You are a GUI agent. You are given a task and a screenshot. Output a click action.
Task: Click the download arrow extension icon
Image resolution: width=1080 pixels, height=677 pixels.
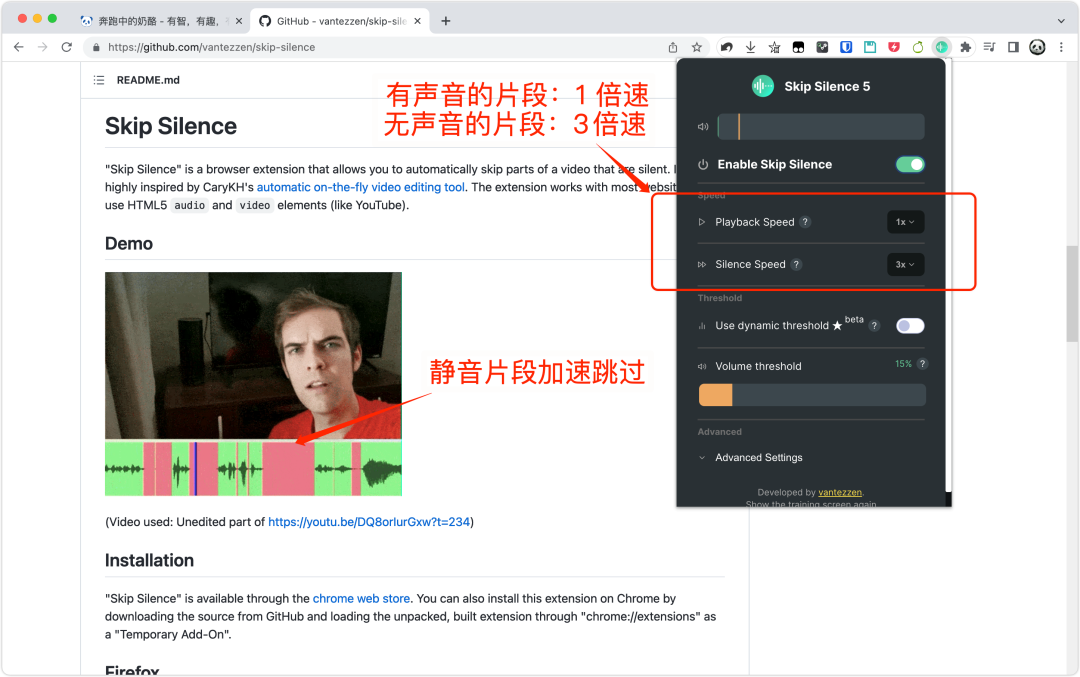pyautogui.click(x=751, y=47)
